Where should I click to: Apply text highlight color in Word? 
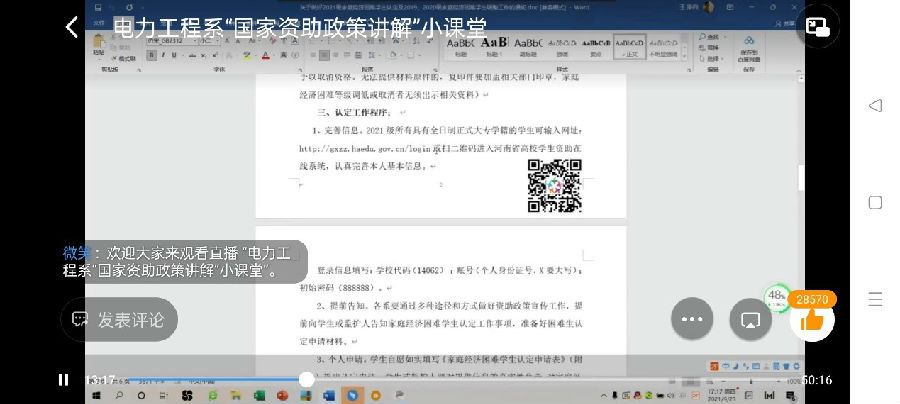[247, 56]
